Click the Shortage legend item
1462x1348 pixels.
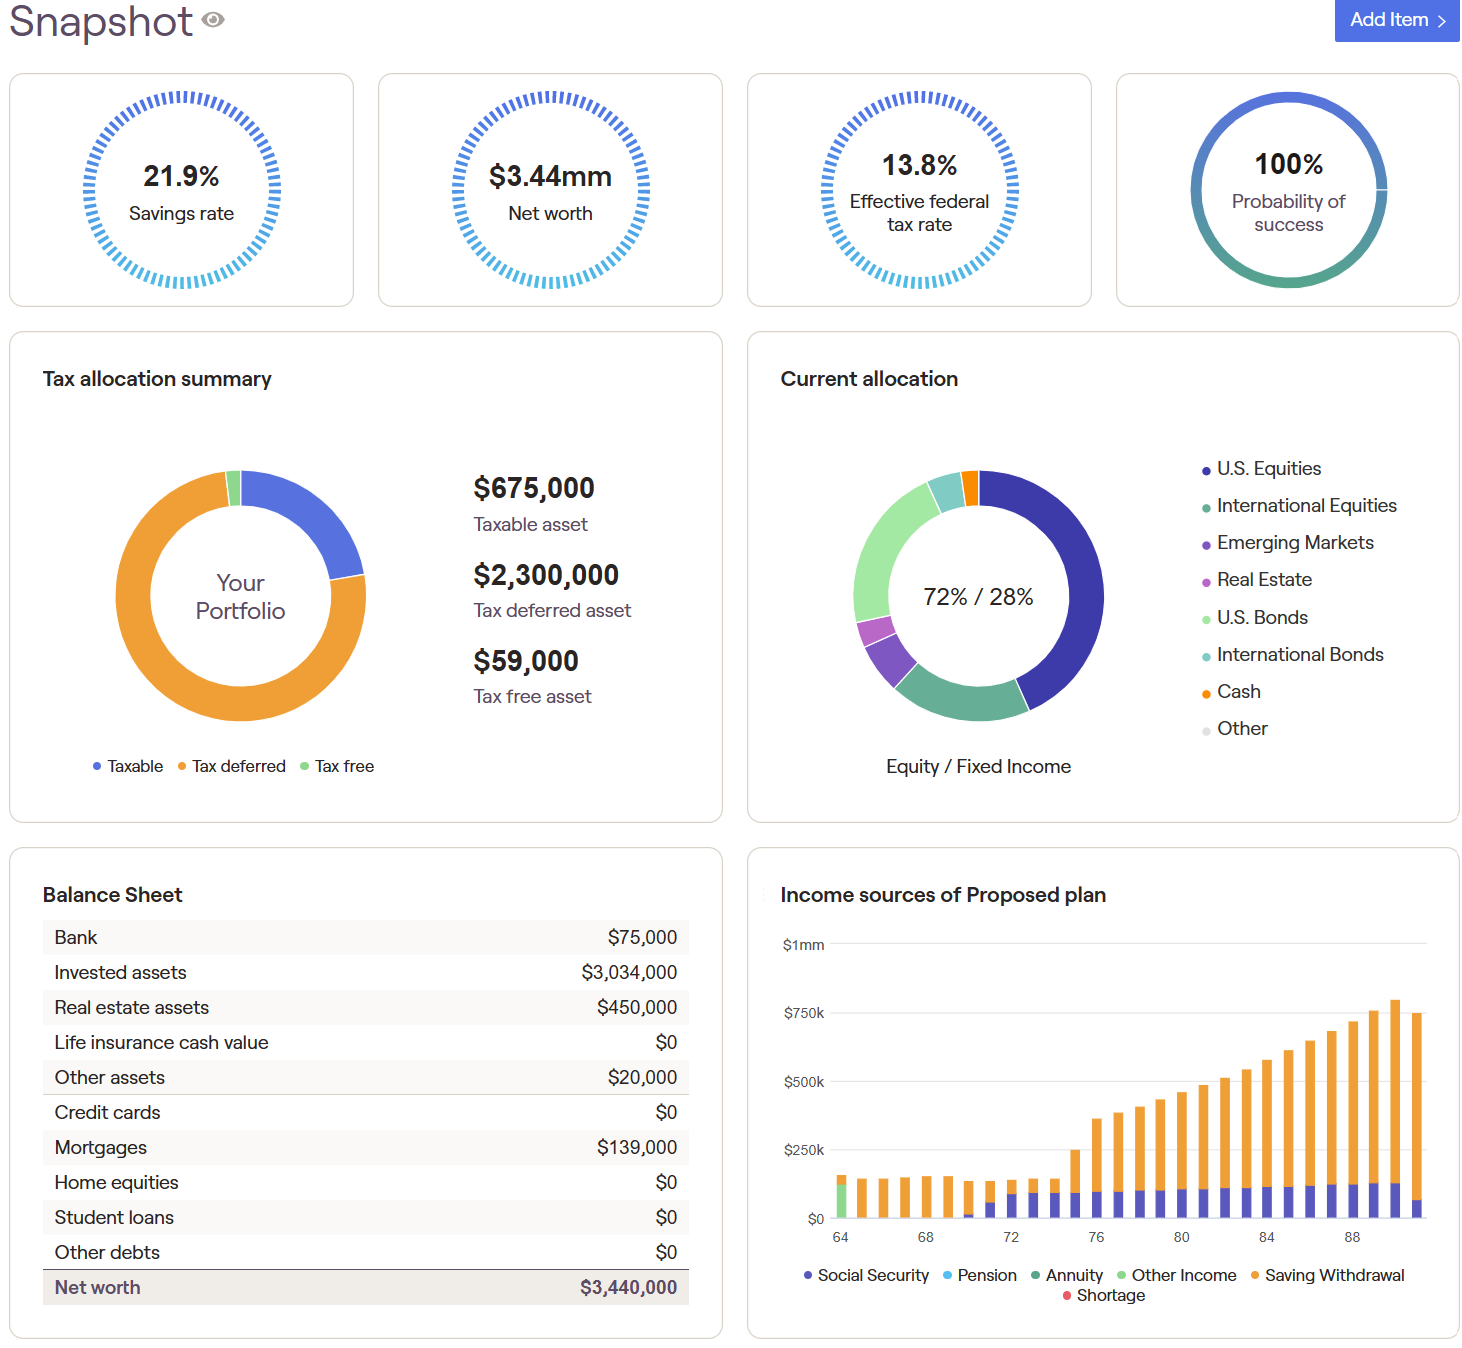click(x=1104, y=1295)
